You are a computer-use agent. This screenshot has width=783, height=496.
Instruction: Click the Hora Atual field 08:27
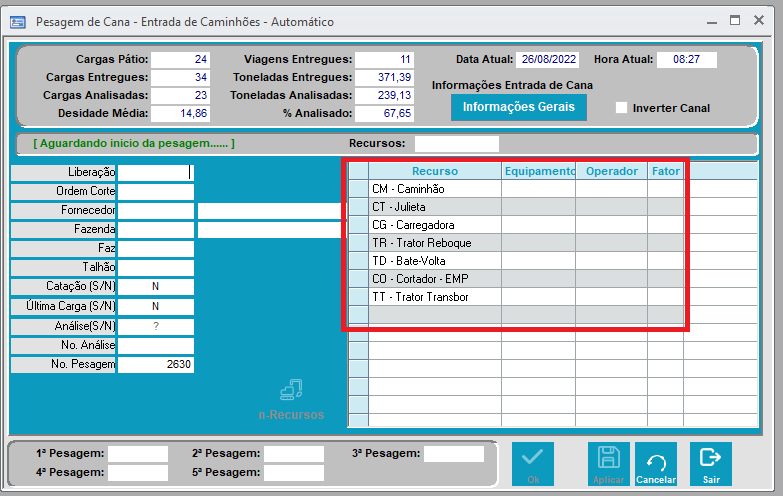(687, 59)
